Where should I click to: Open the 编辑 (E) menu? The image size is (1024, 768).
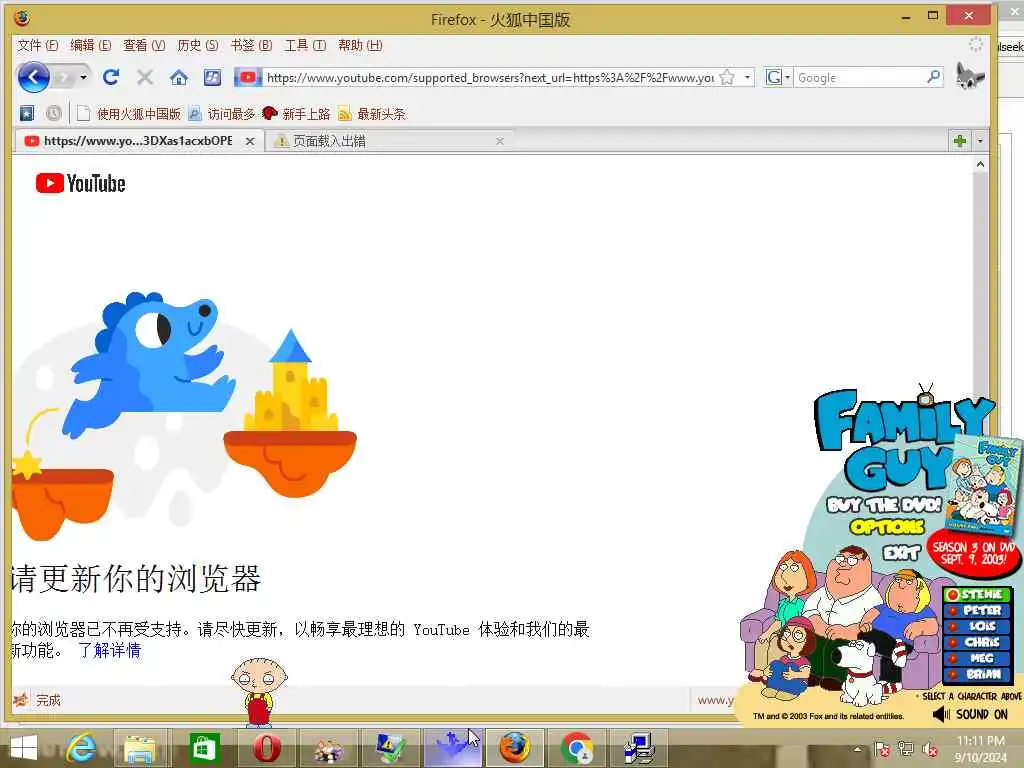[90, 45]
